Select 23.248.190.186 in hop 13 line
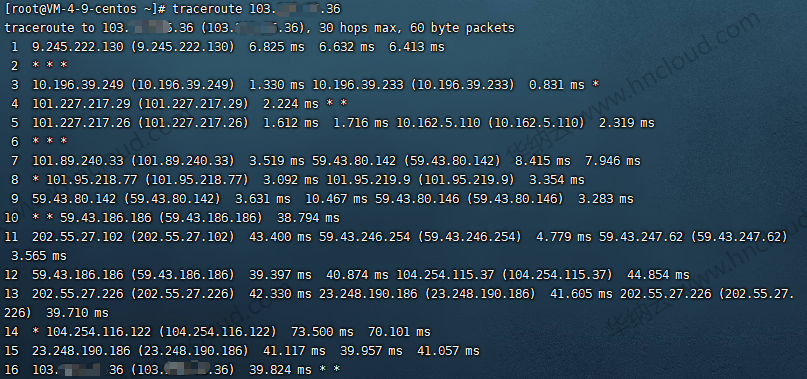The width and height of the screenshot is (807, 379). coord(368,294)
